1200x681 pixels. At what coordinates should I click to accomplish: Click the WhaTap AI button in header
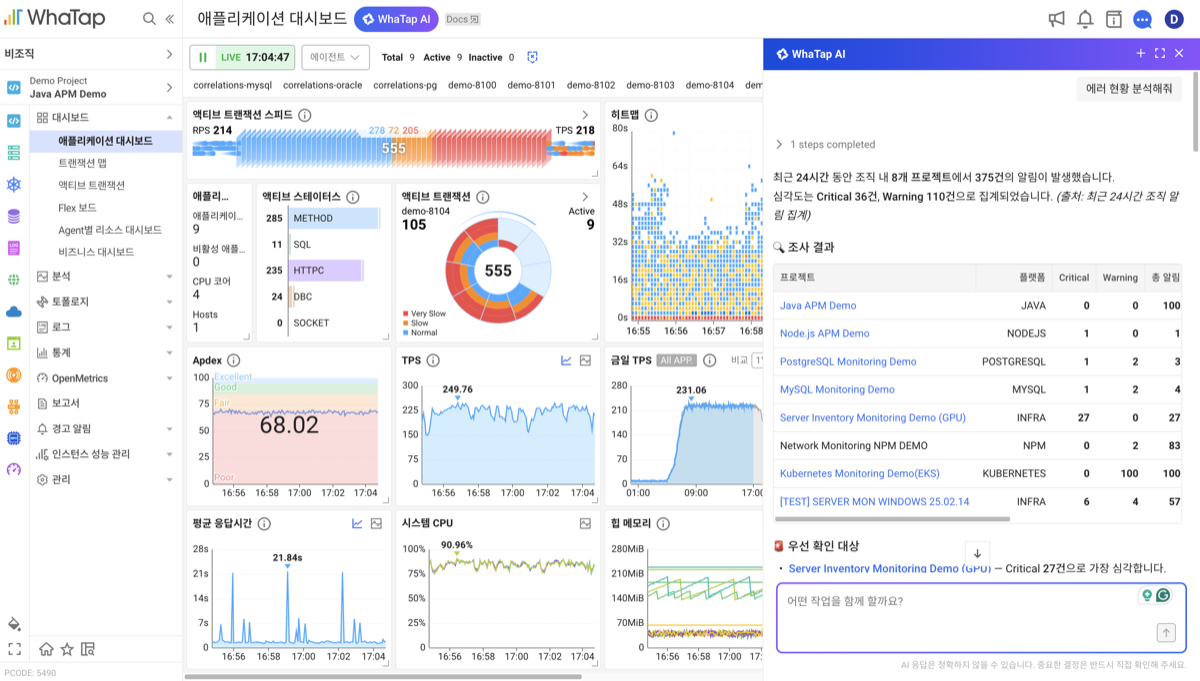[396, 19]
